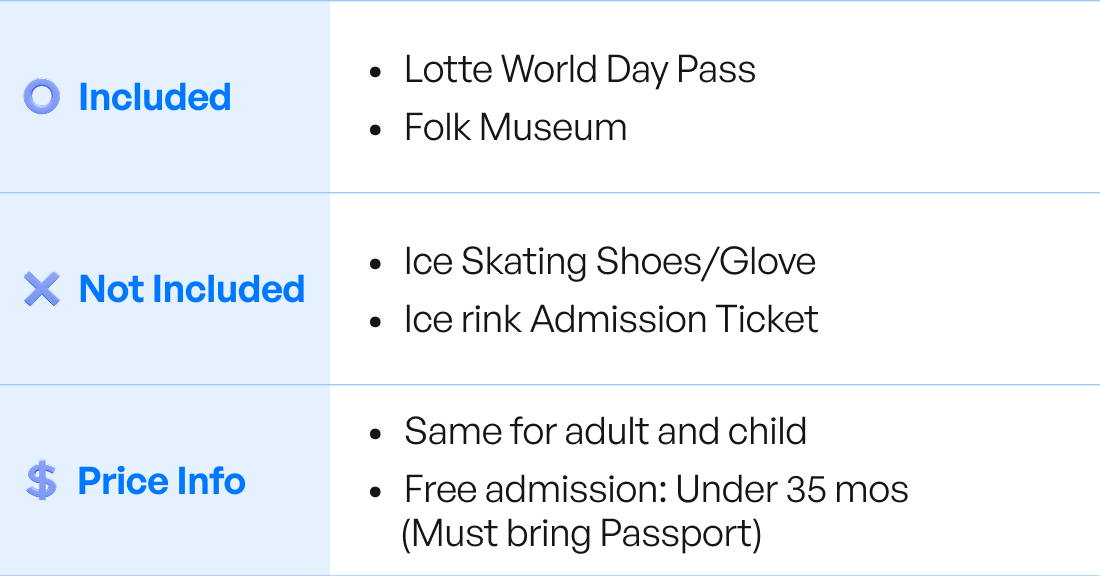1100x576 pixels.
Task: Click the bullet before Ice Skating Shoes/Glove
Action: 375,265
